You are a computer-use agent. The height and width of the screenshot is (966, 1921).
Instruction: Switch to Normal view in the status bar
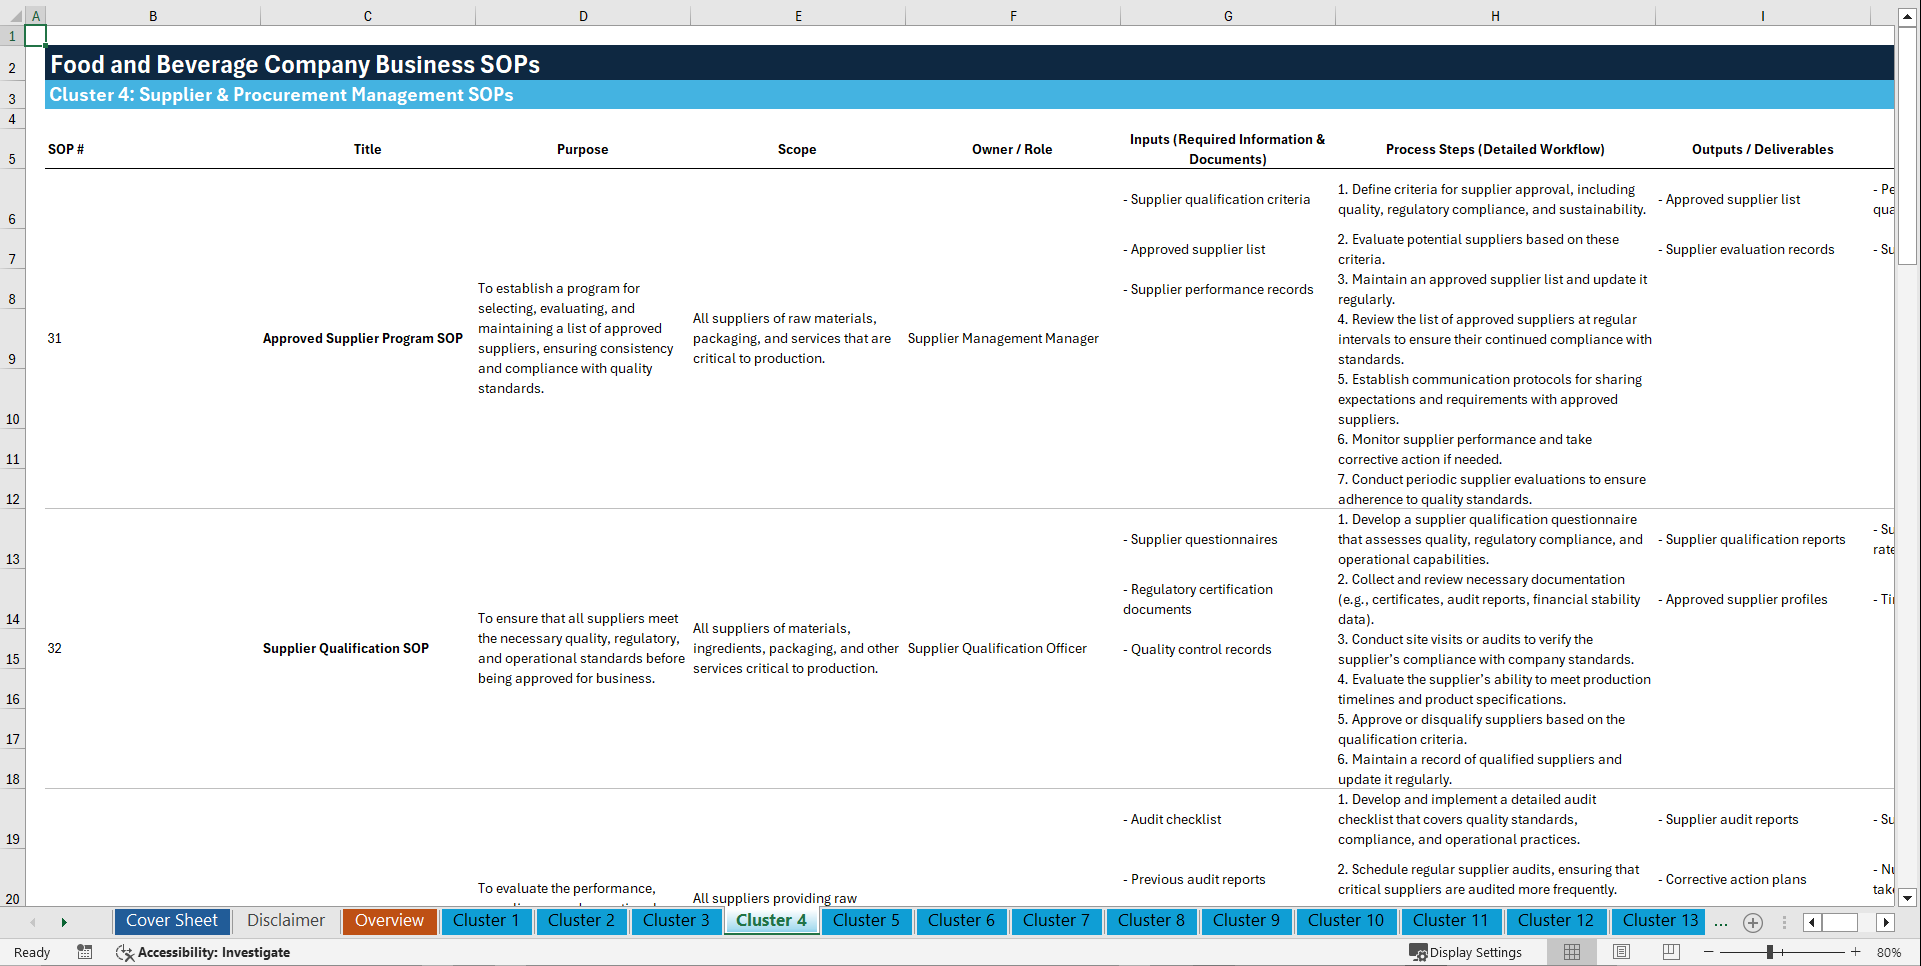click(x=1571, y=952)
